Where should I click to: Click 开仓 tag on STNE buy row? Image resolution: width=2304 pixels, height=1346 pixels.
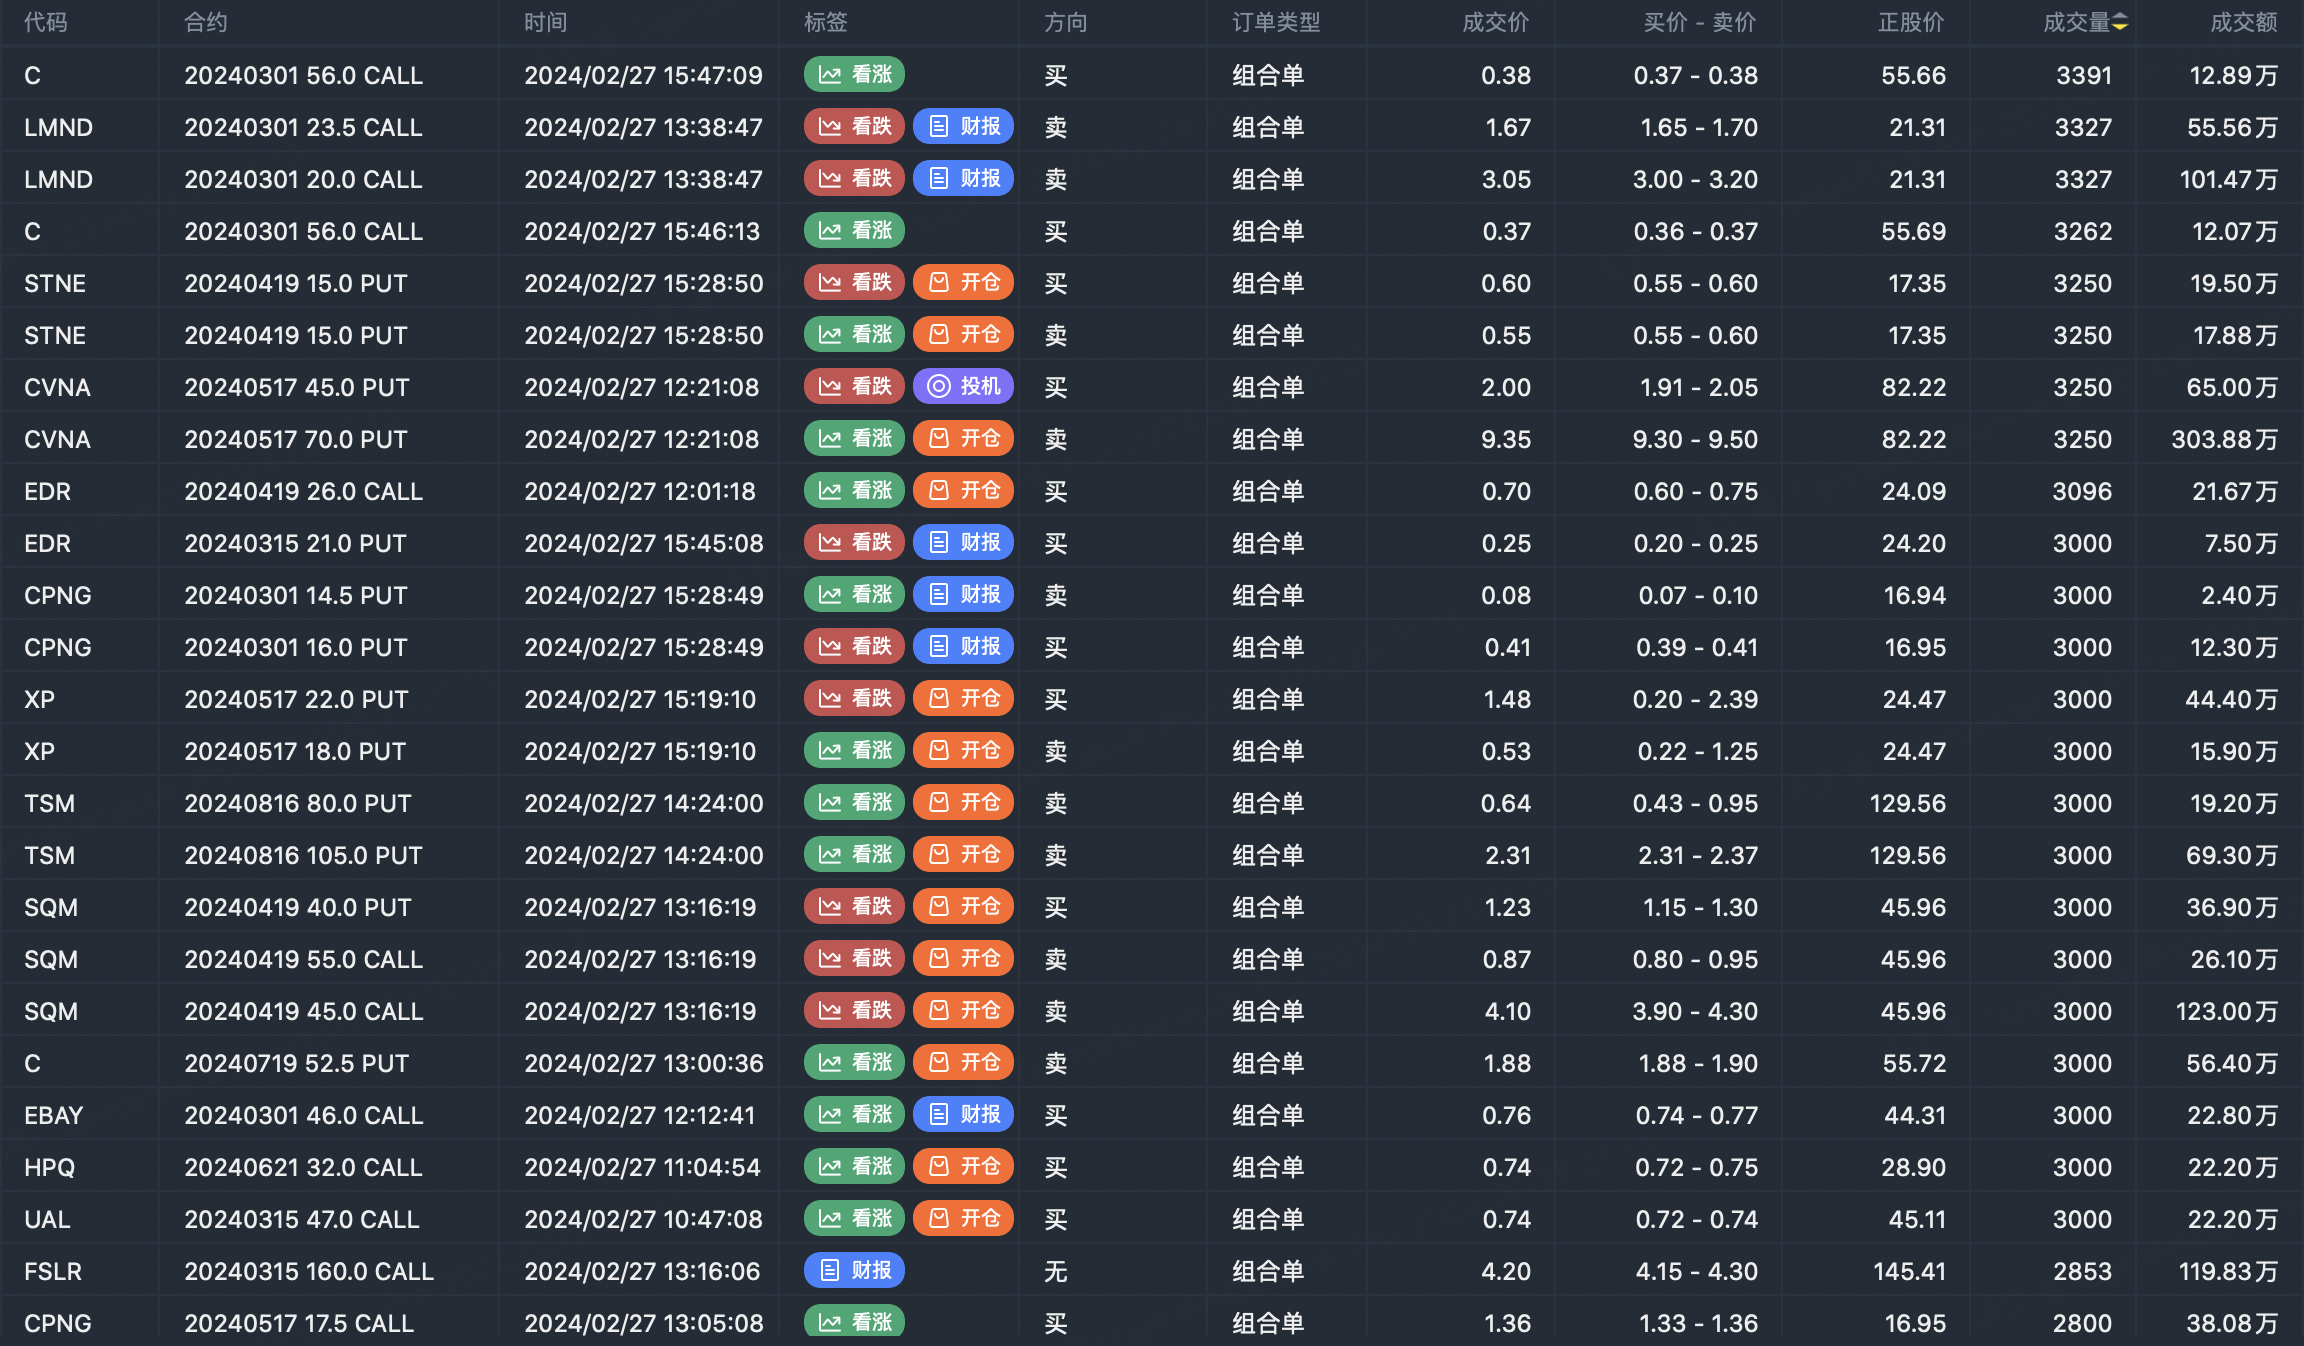[x=963, y=283]
